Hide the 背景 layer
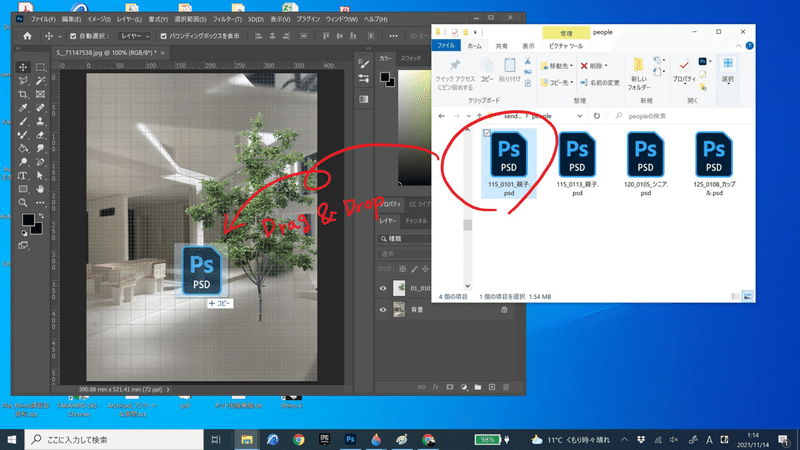Image resolution: width=800 pixels, height=450 pixels. click(x=383, y=310)
